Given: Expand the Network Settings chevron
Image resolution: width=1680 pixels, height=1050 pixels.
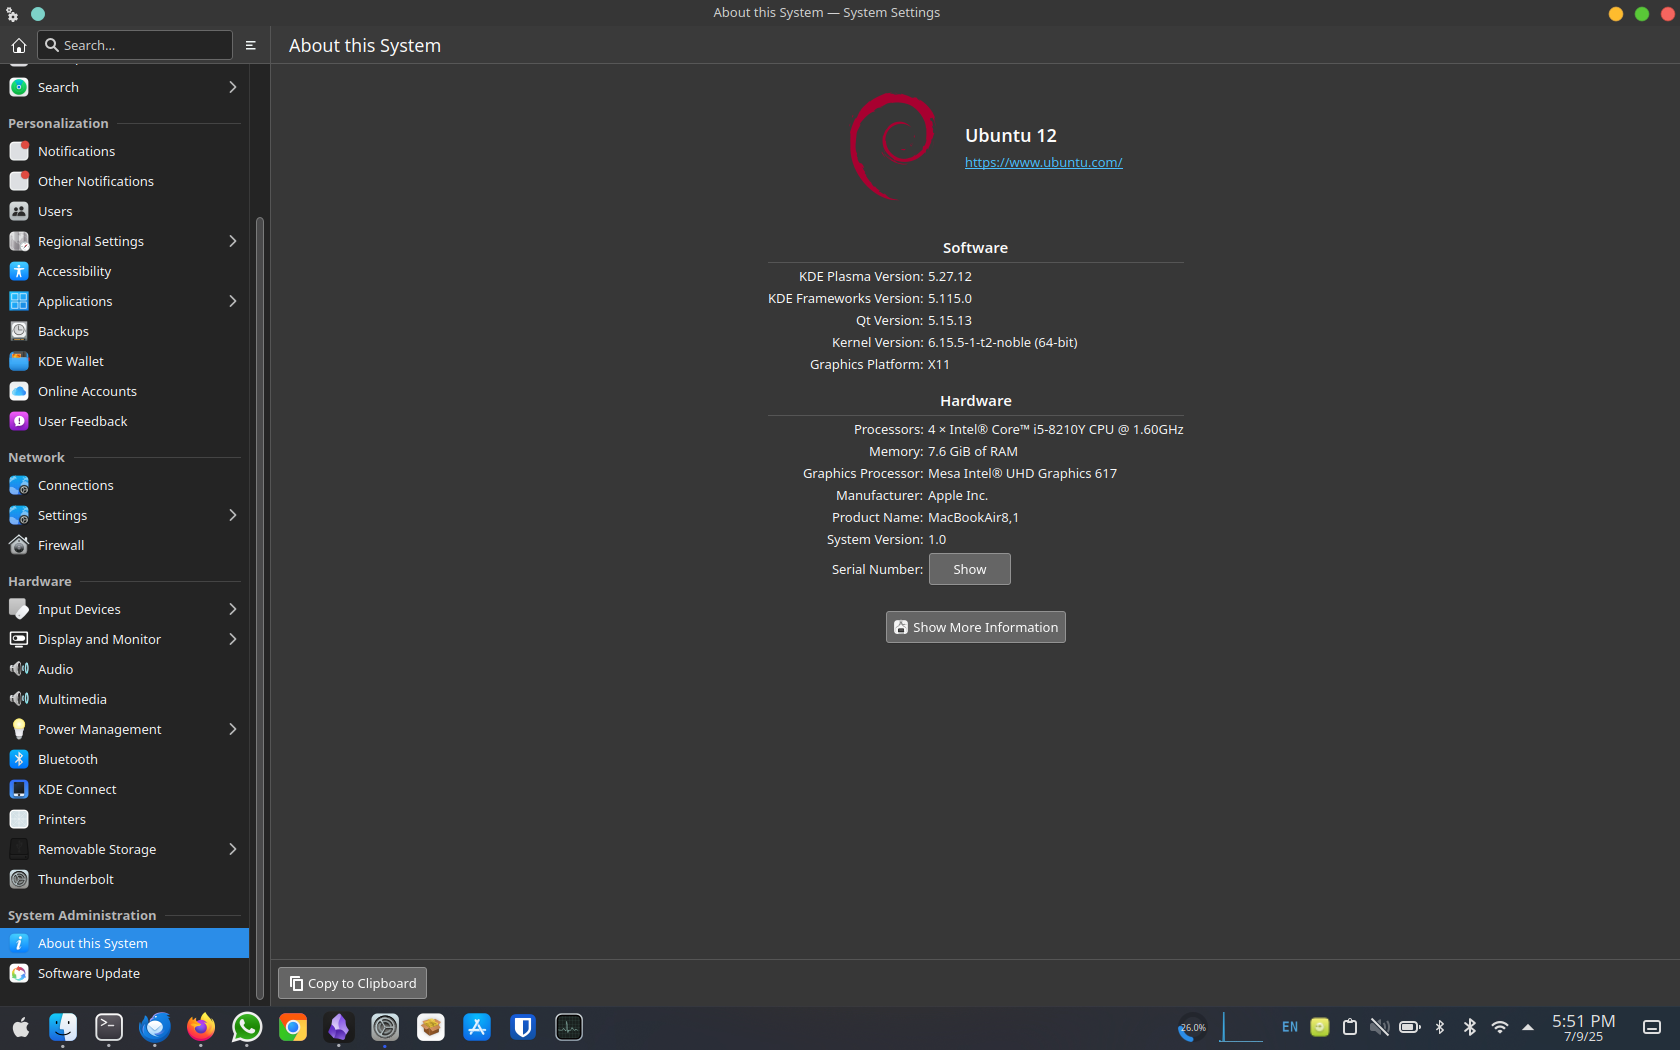Looking at the screenshot, I should point(232,515).
